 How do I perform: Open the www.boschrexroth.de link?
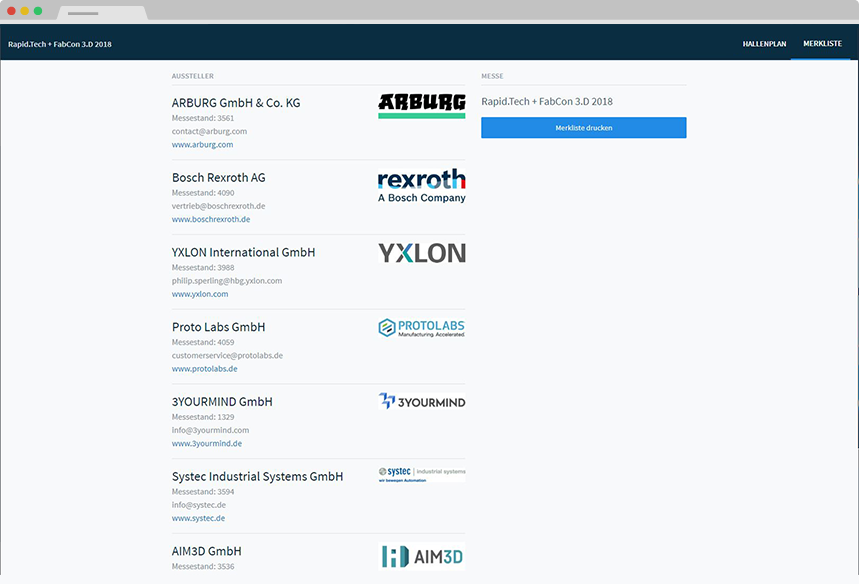tap(211, 219)
